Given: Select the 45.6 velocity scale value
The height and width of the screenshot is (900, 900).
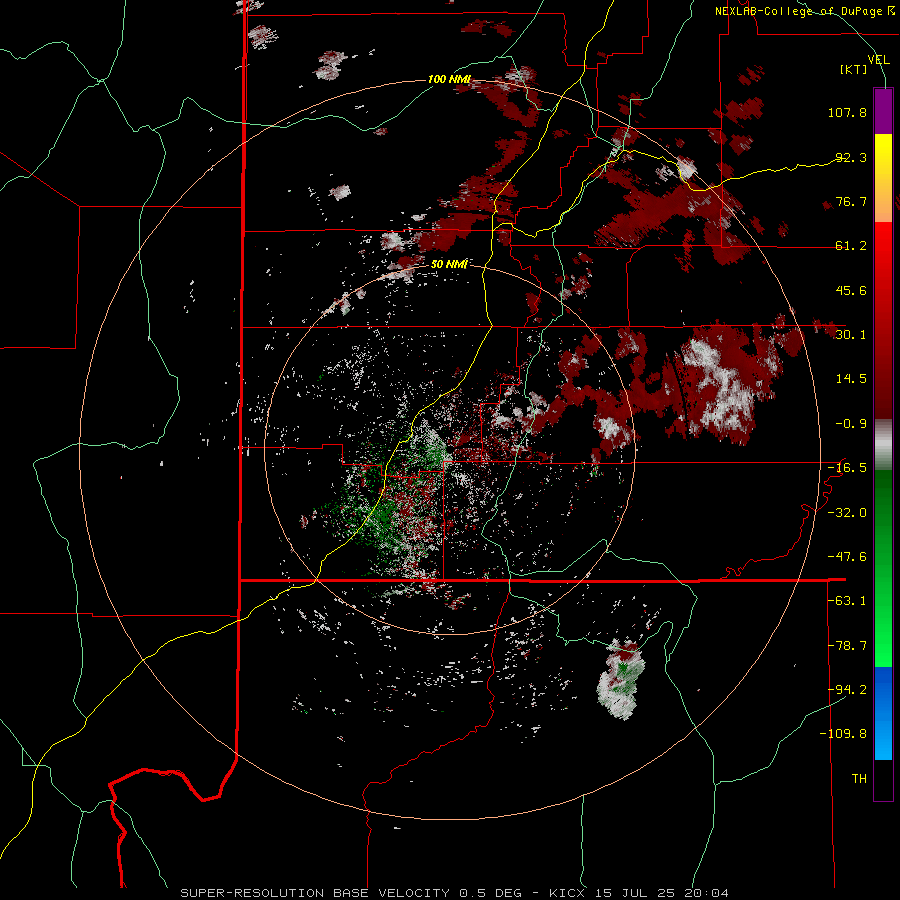Looking at the screenshot, I should pyautogui.click(x=851, y=290).
